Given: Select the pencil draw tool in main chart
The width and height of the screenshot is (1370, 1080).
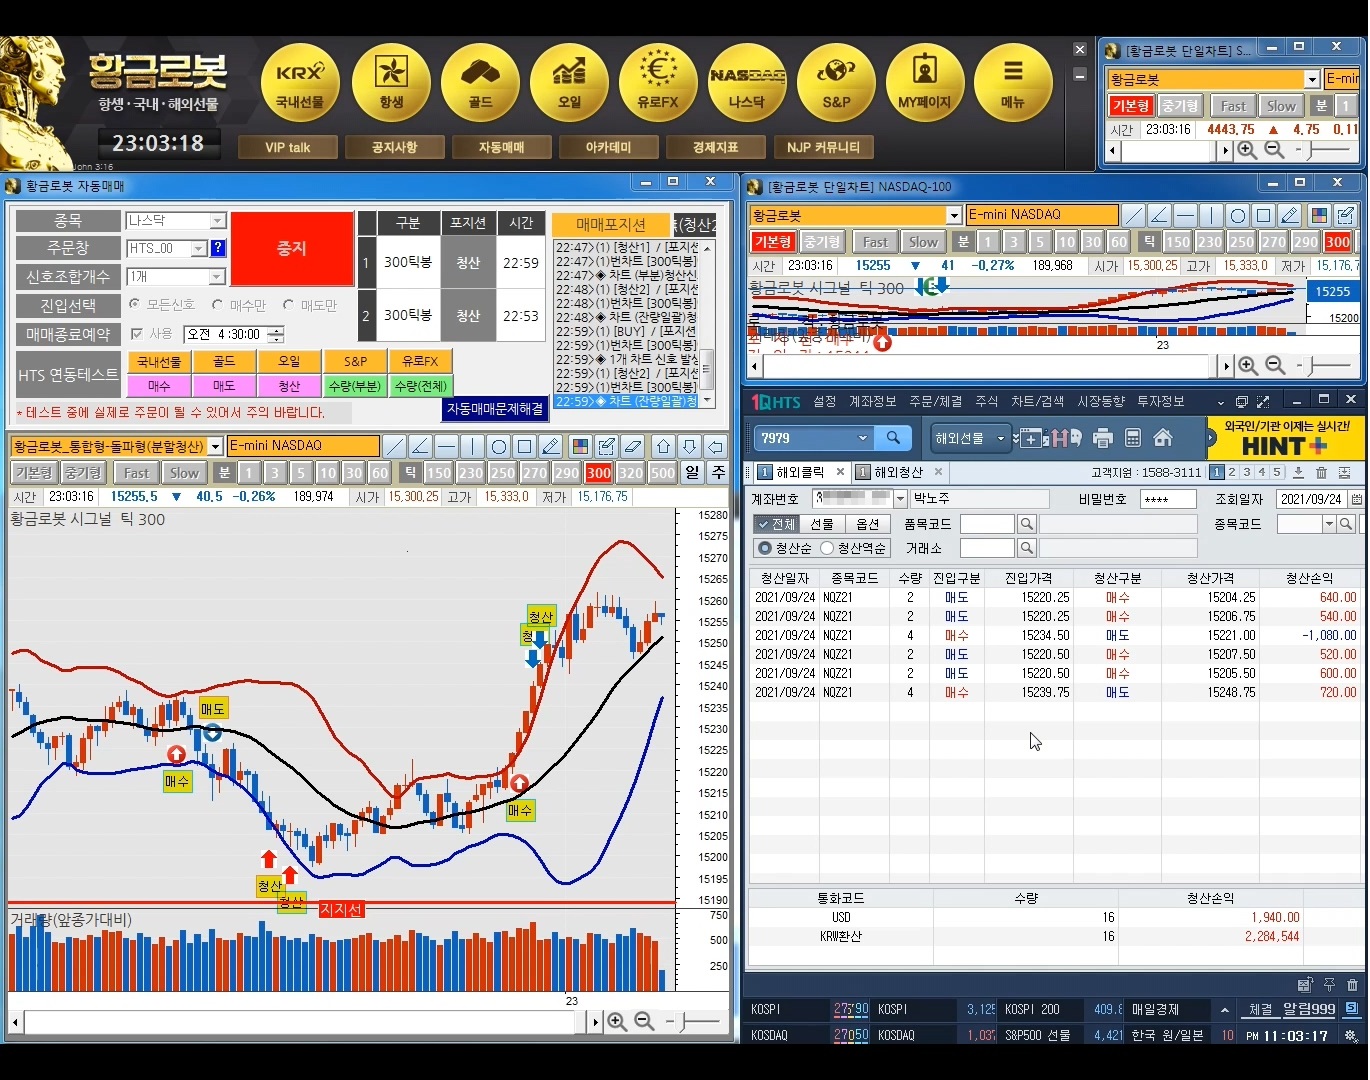Looking at the screenshot, I should pyautogui.click(x=551, y=446).
